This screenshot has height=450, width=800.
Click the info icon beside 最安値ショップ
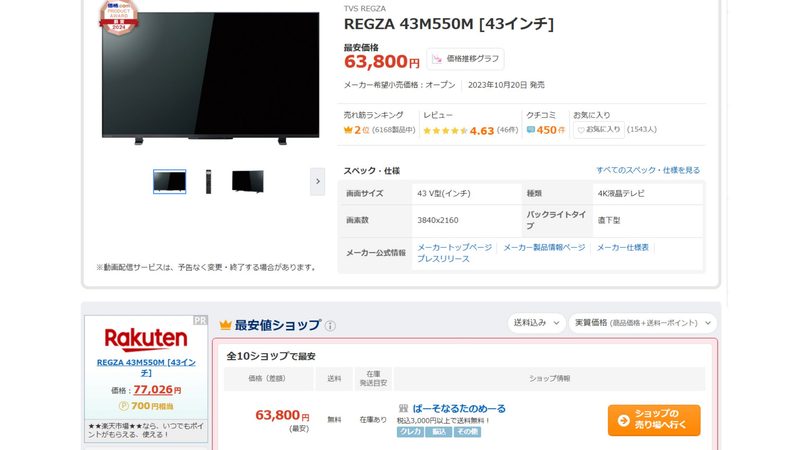(x=330, y=326)
